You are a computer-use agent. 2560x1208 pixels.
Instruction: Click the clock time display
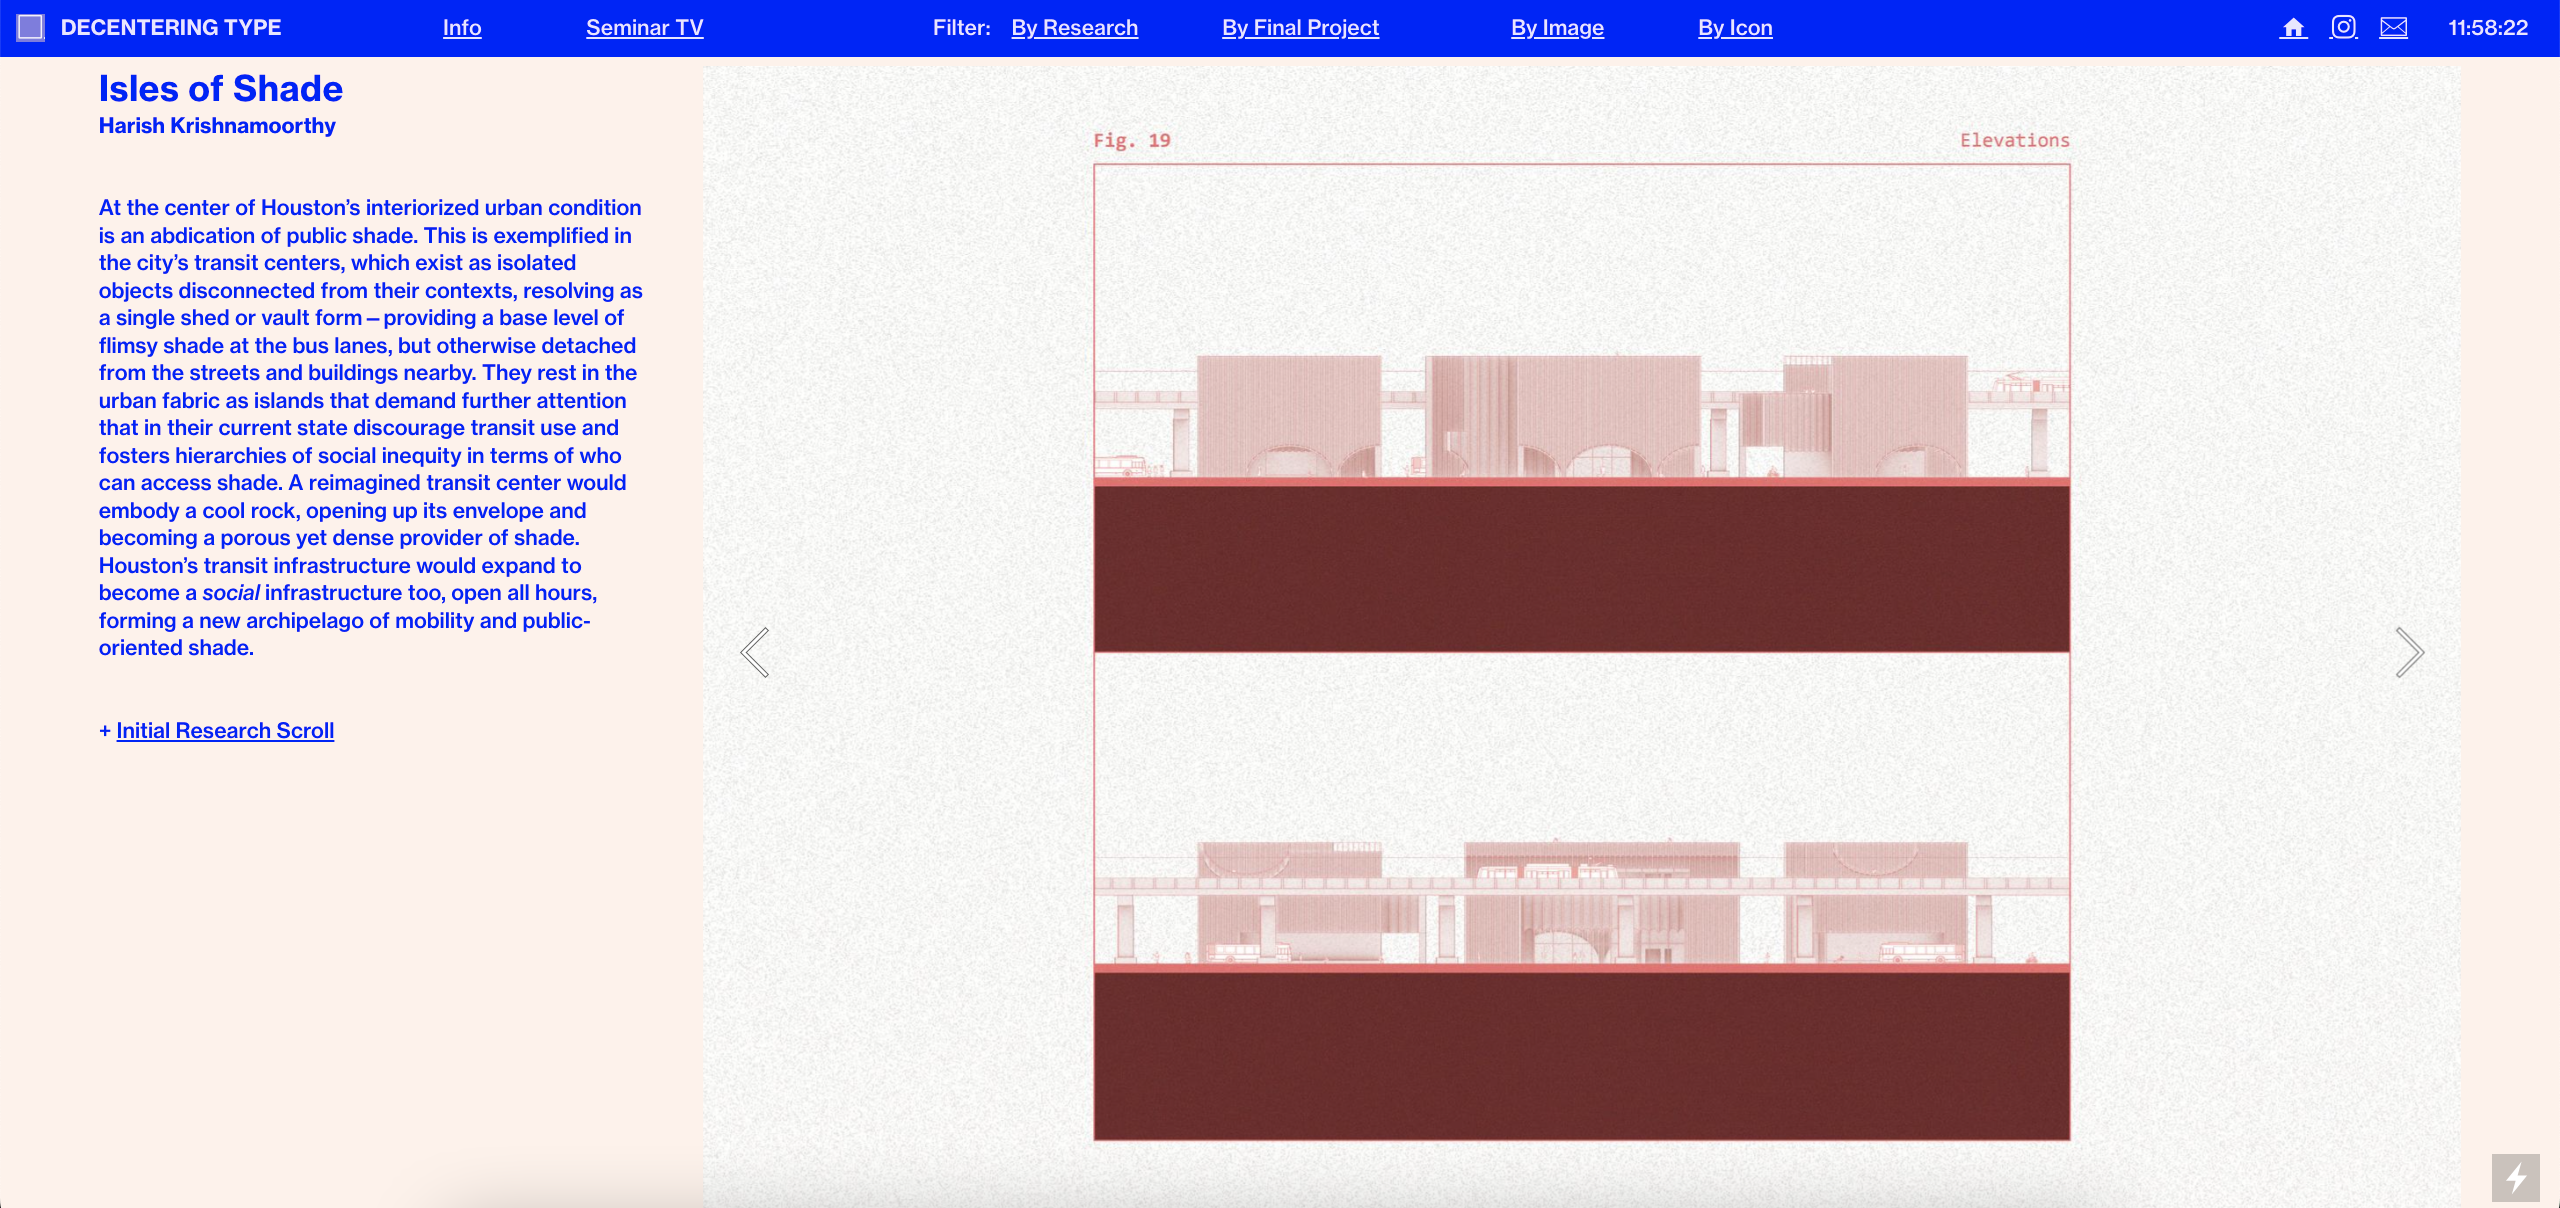[2487, 28]
